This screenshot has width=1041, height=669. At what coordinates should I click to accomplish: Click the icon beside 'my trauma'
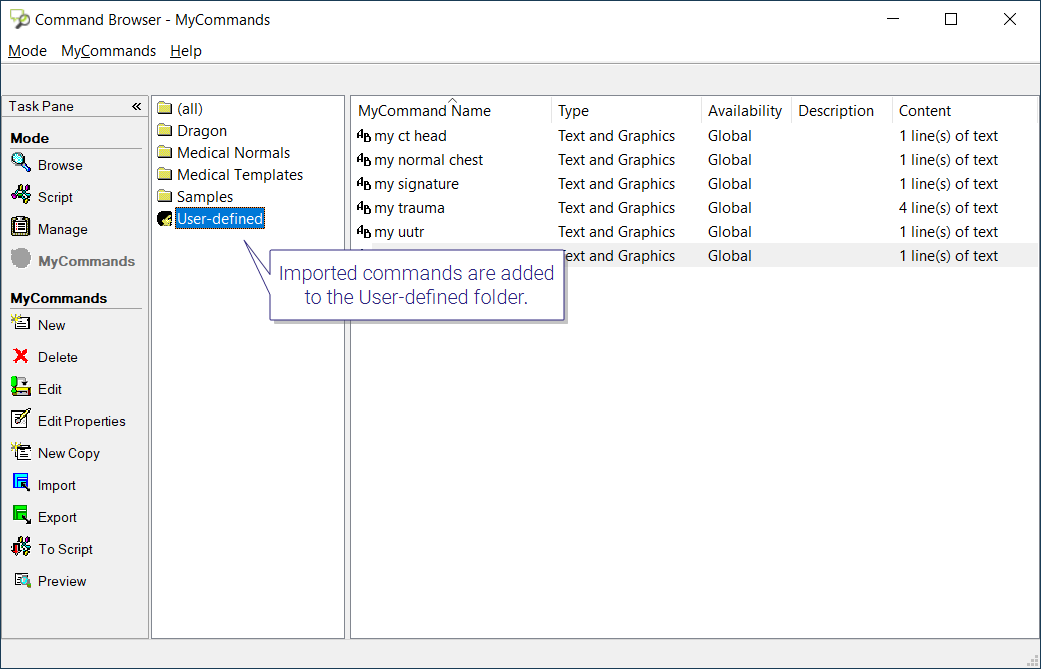(x=364, y=208)
